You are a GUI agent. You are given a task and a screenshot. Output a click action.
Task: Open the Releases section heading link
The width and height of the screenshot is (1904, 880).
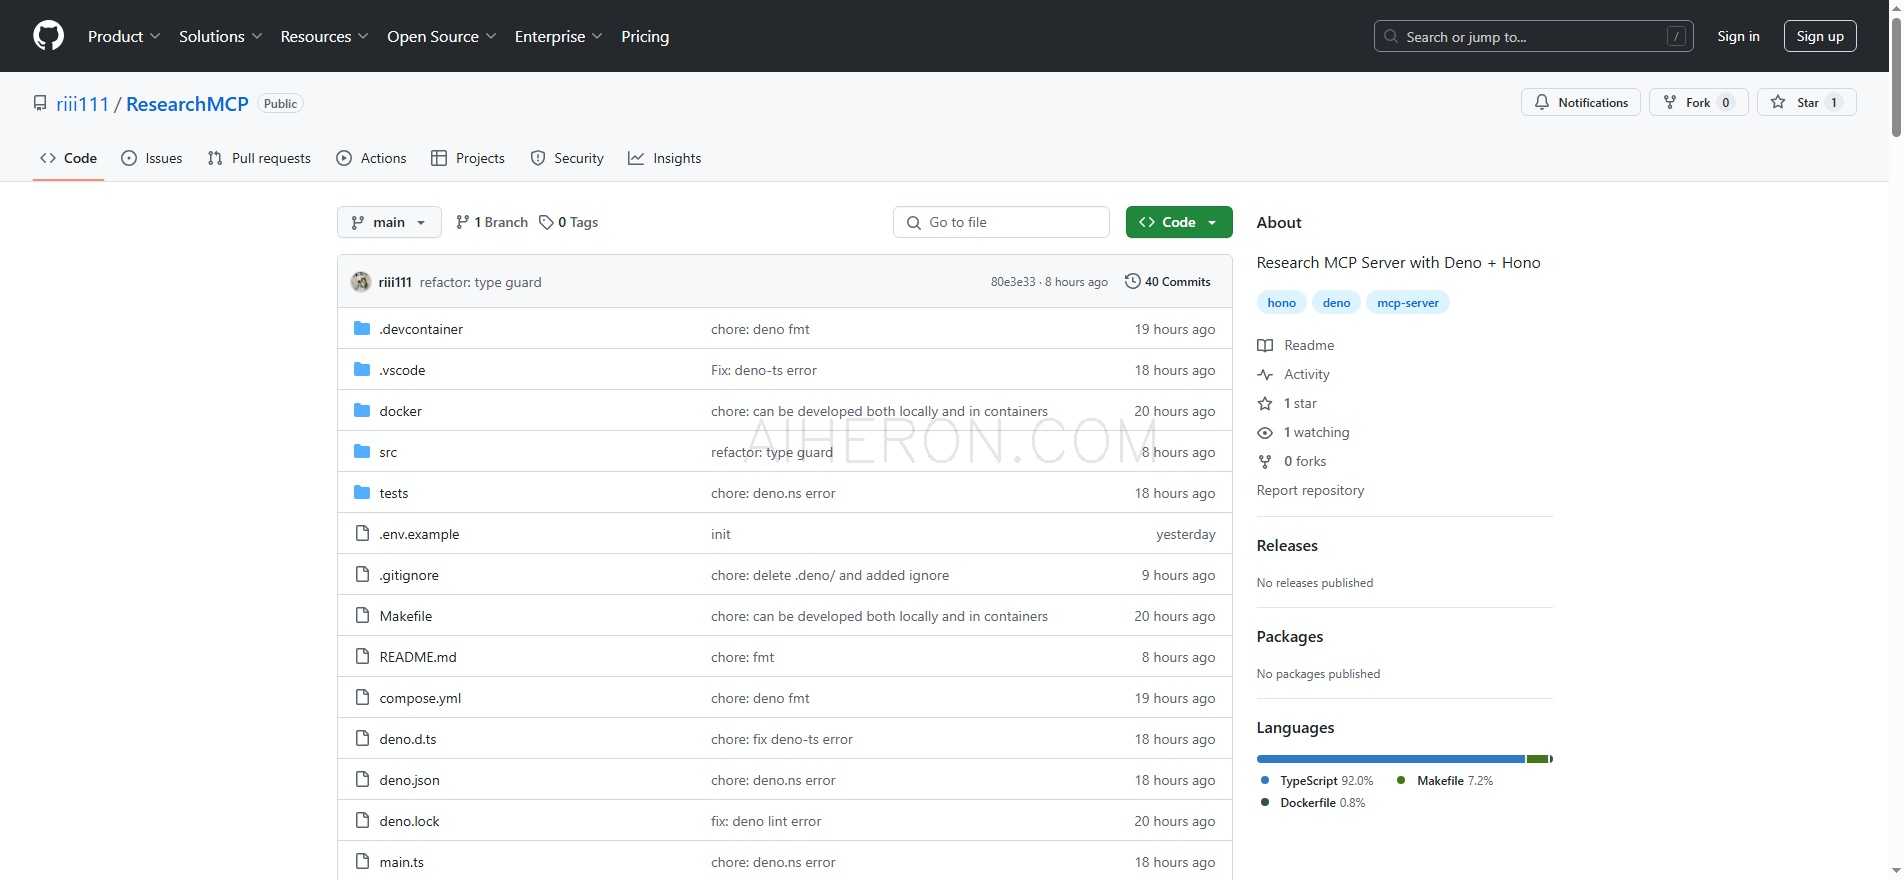(1287, 545)
